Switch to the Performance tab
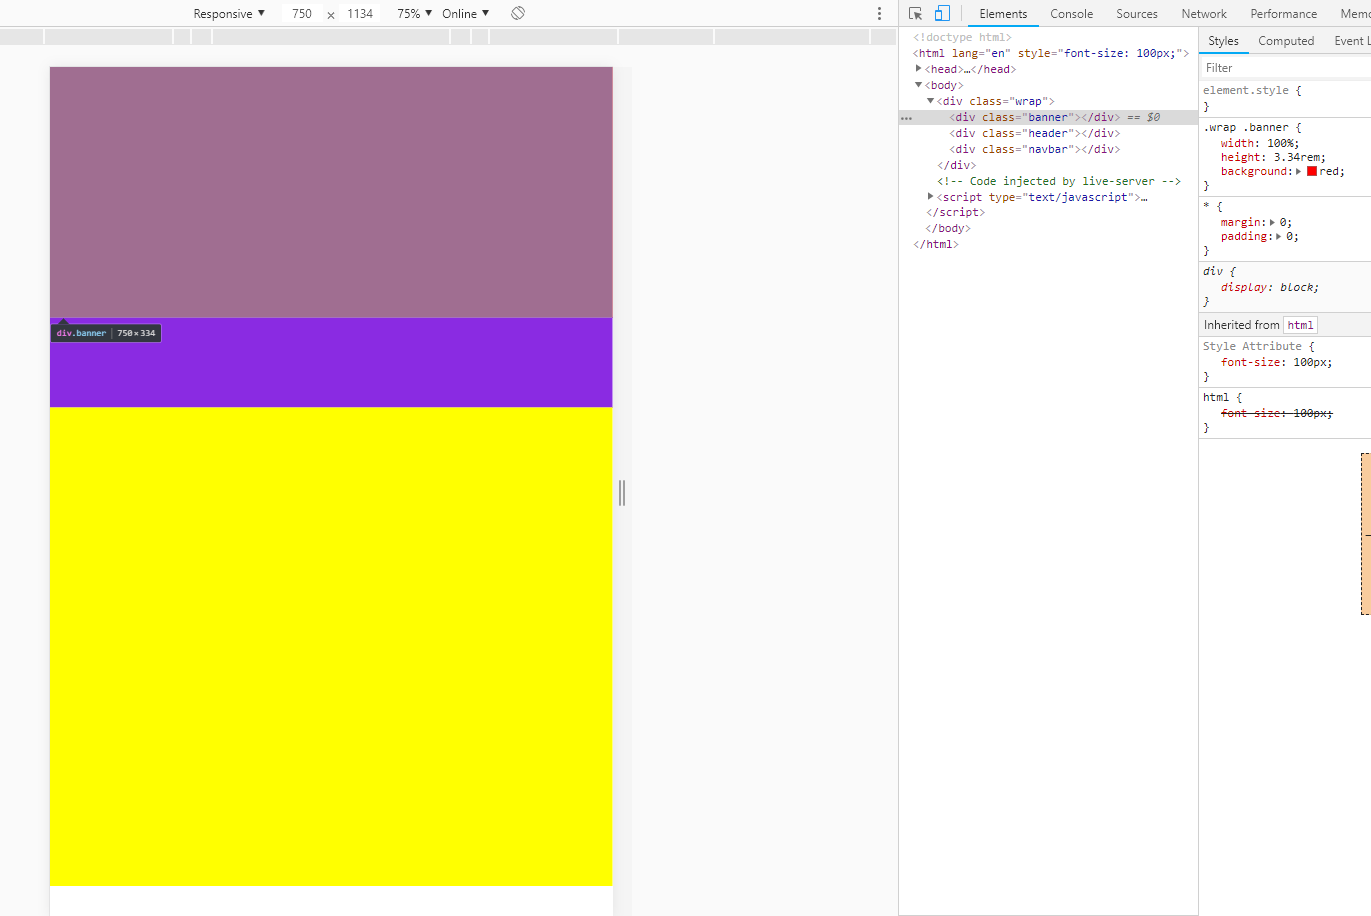This screenshot has height=916, width=1371. (1283, 14)
